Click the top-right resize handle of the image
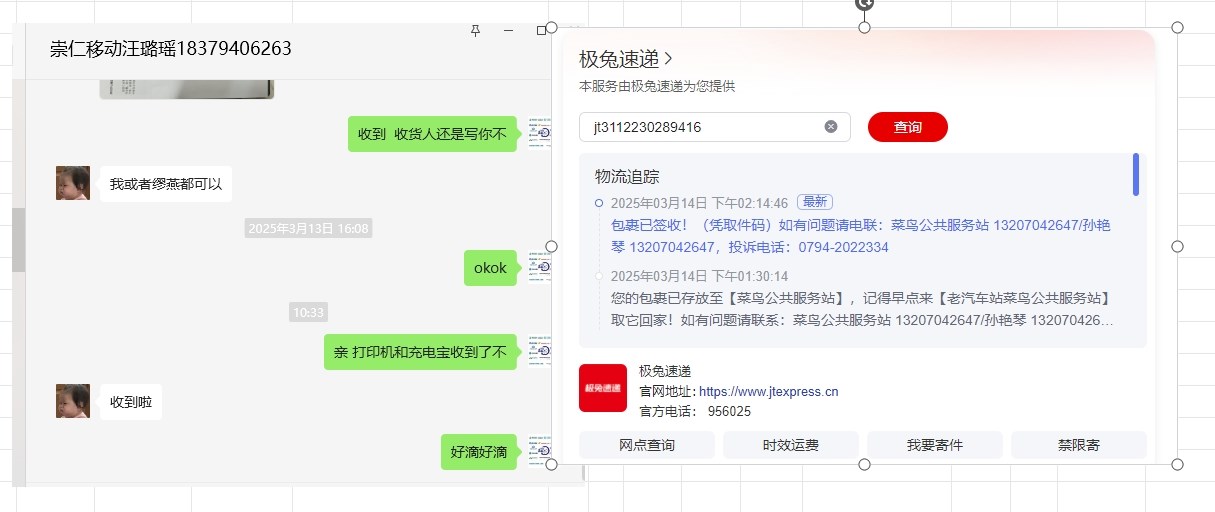The height and width of the screenshot is (512, 1215). (x=1177, y=27)
